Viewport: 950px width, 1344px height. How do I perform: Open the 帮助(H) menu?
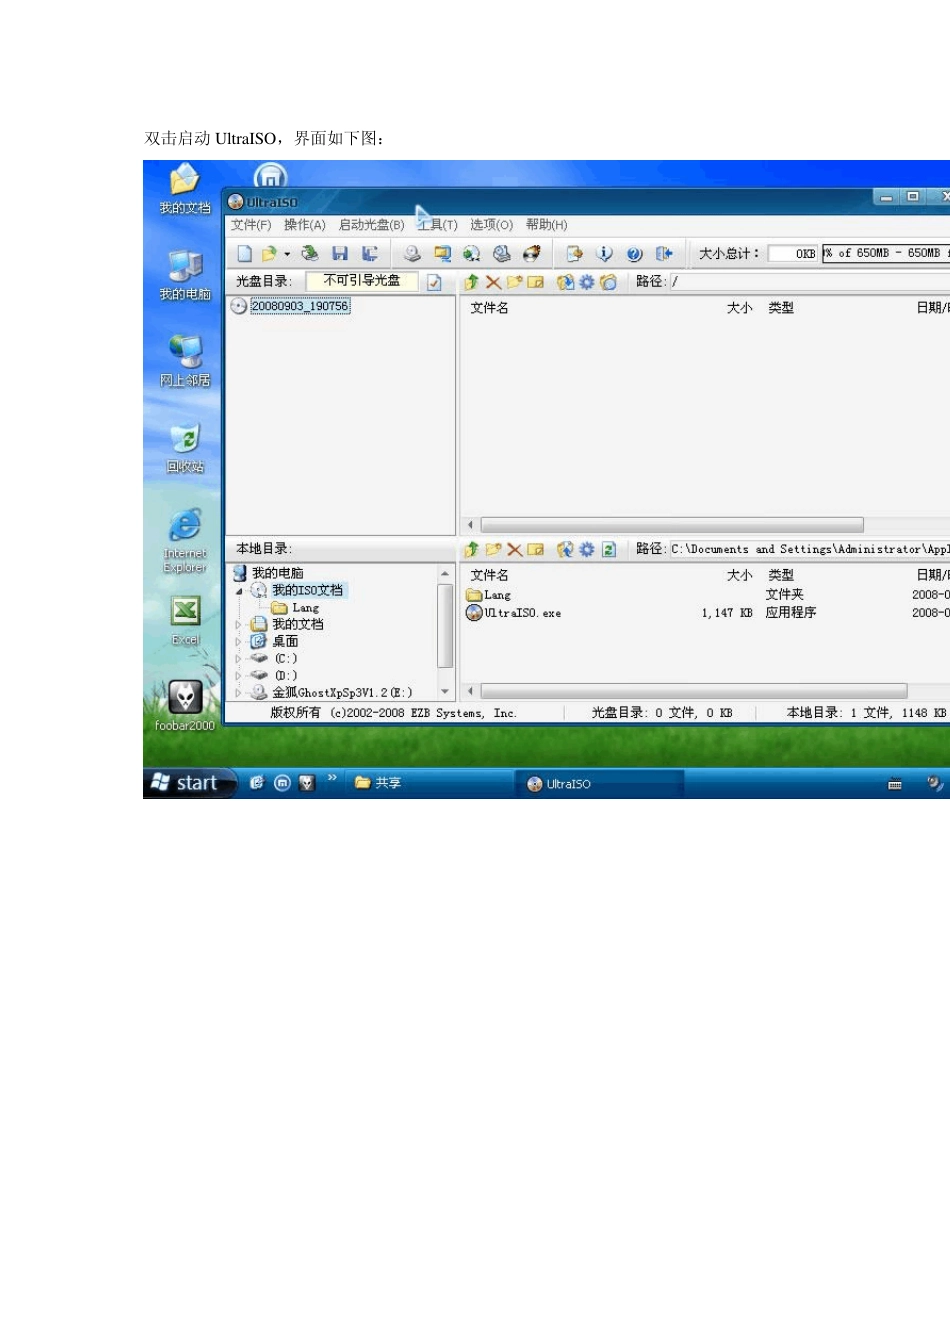pyautogui.click(x=547, y=225)
